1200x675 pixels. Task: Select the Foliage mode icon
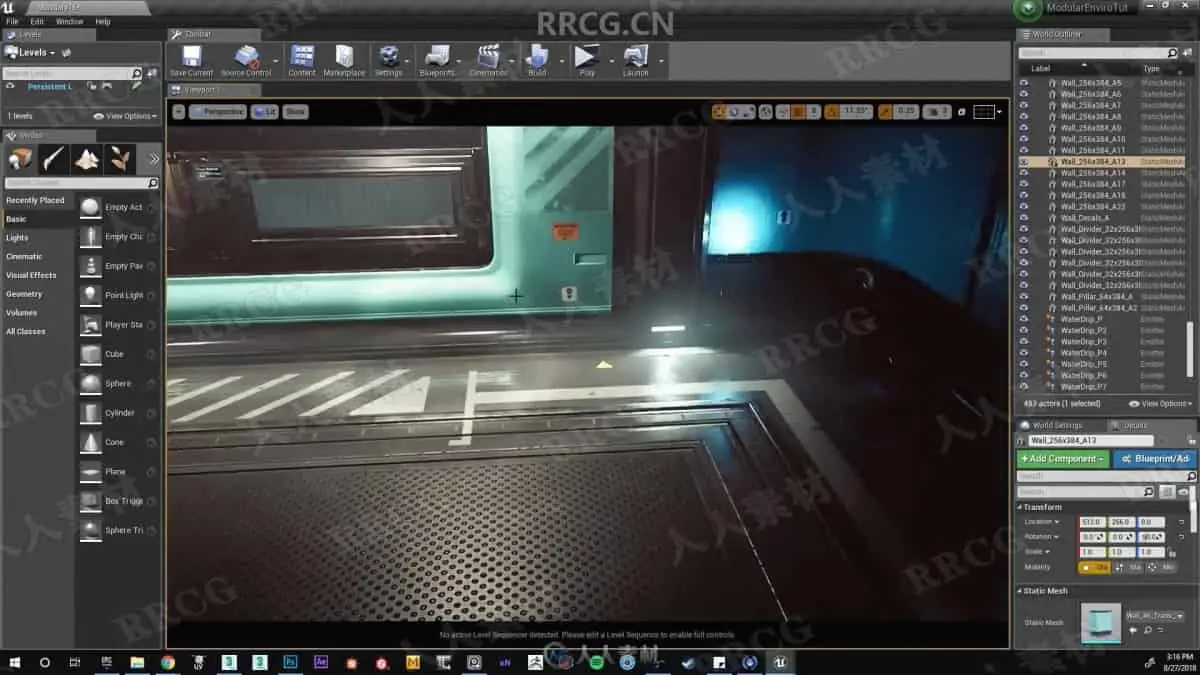tap(120, 159)
